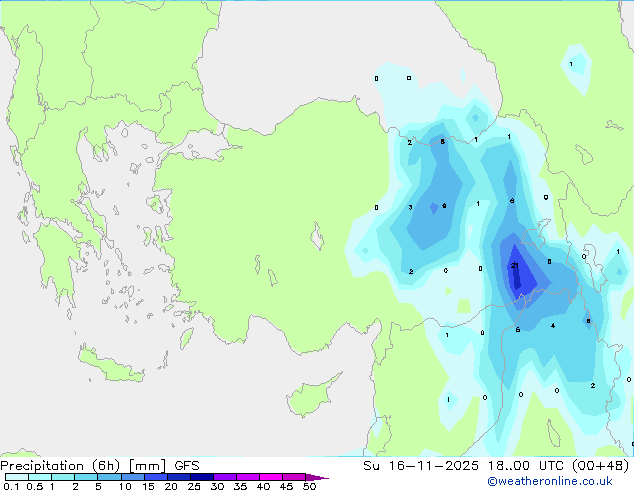Choose the 10–15 mm legend color swatch
634x490 pixels.
click(x=132, y=477)
